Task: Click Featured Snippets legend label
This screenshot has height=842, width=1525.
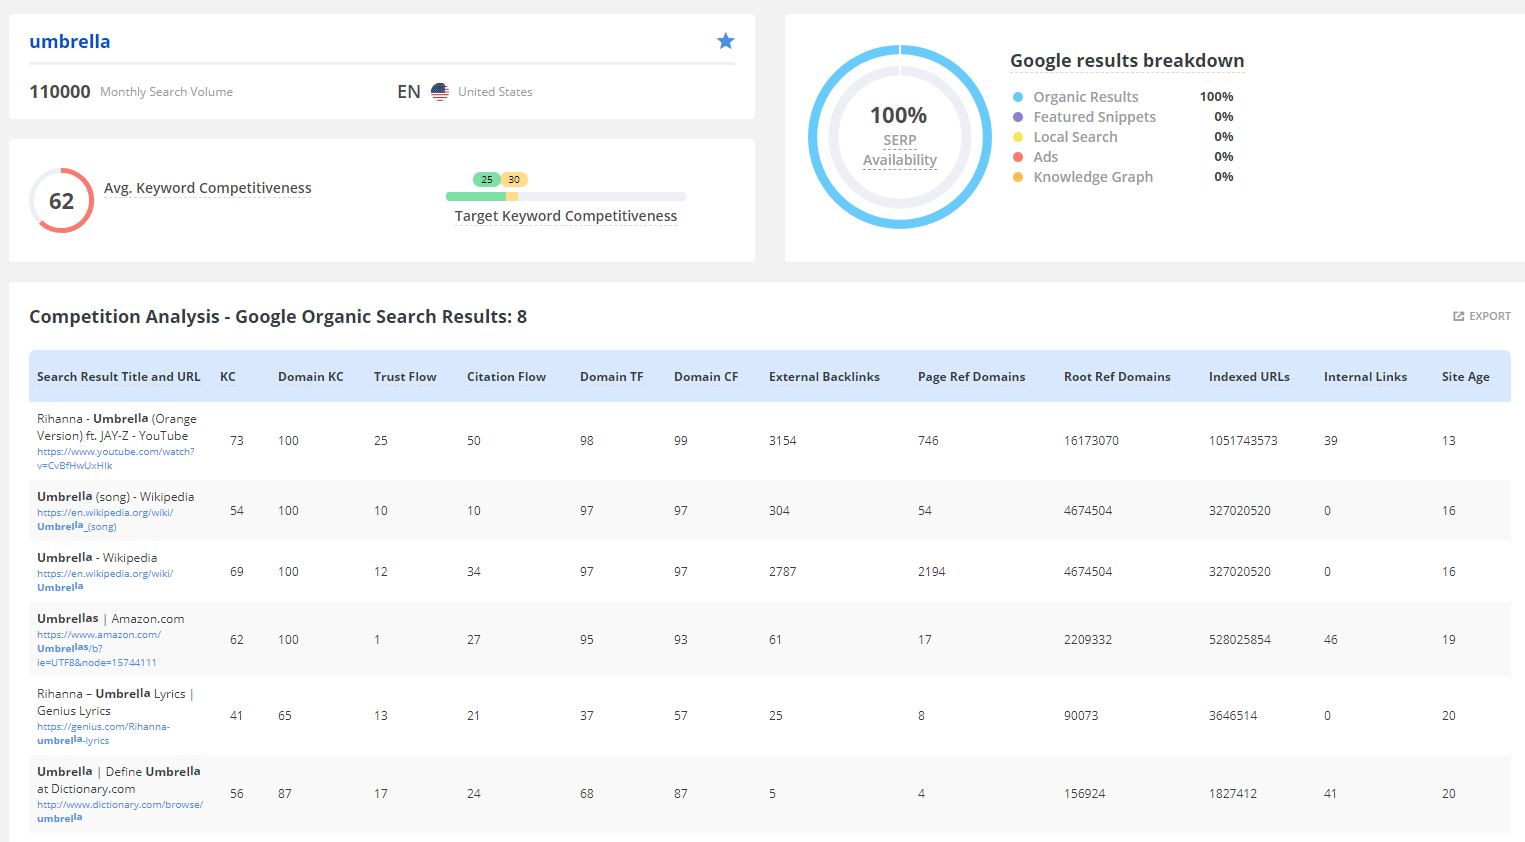Action: pyautogui.click(x=1095, y=117)
